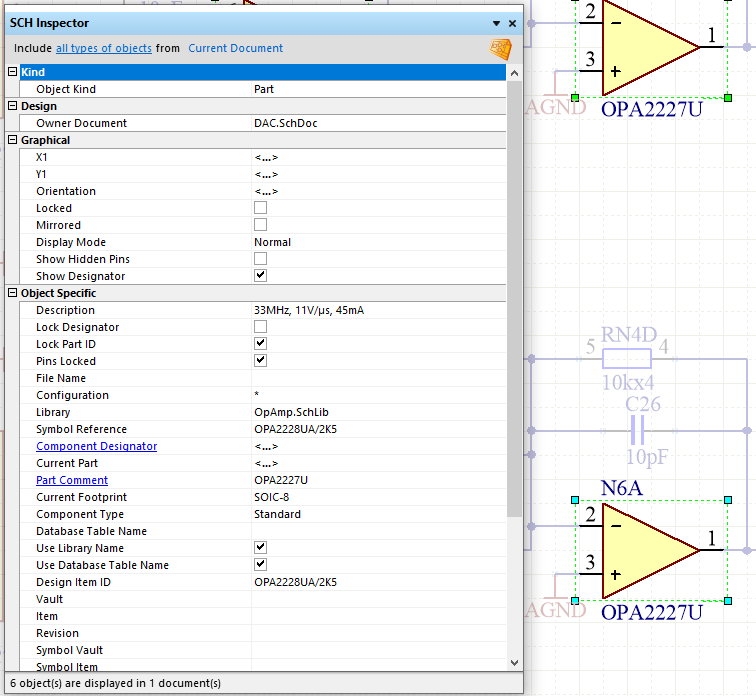Toggle the Mirrored checkbox
The width and height of the screenshot is (756, 696).
260,225
